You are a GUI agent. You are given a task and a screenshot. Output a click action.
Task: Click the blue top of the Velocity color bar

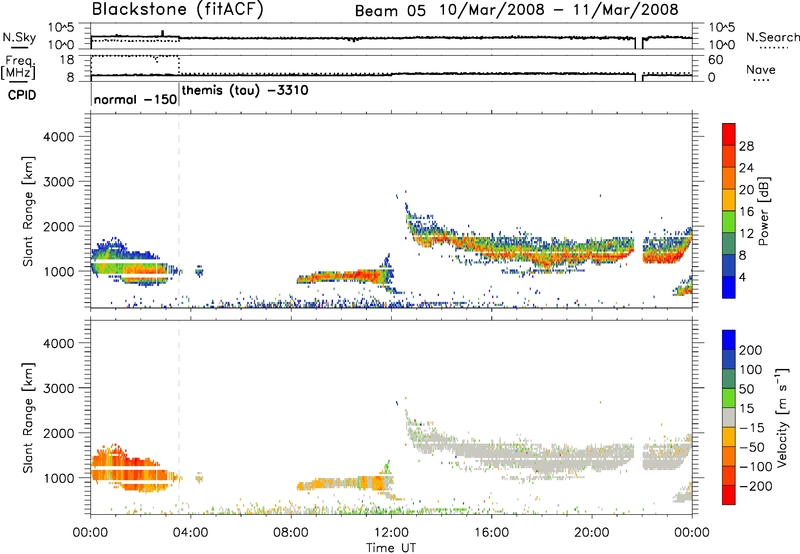coord(729,340)
